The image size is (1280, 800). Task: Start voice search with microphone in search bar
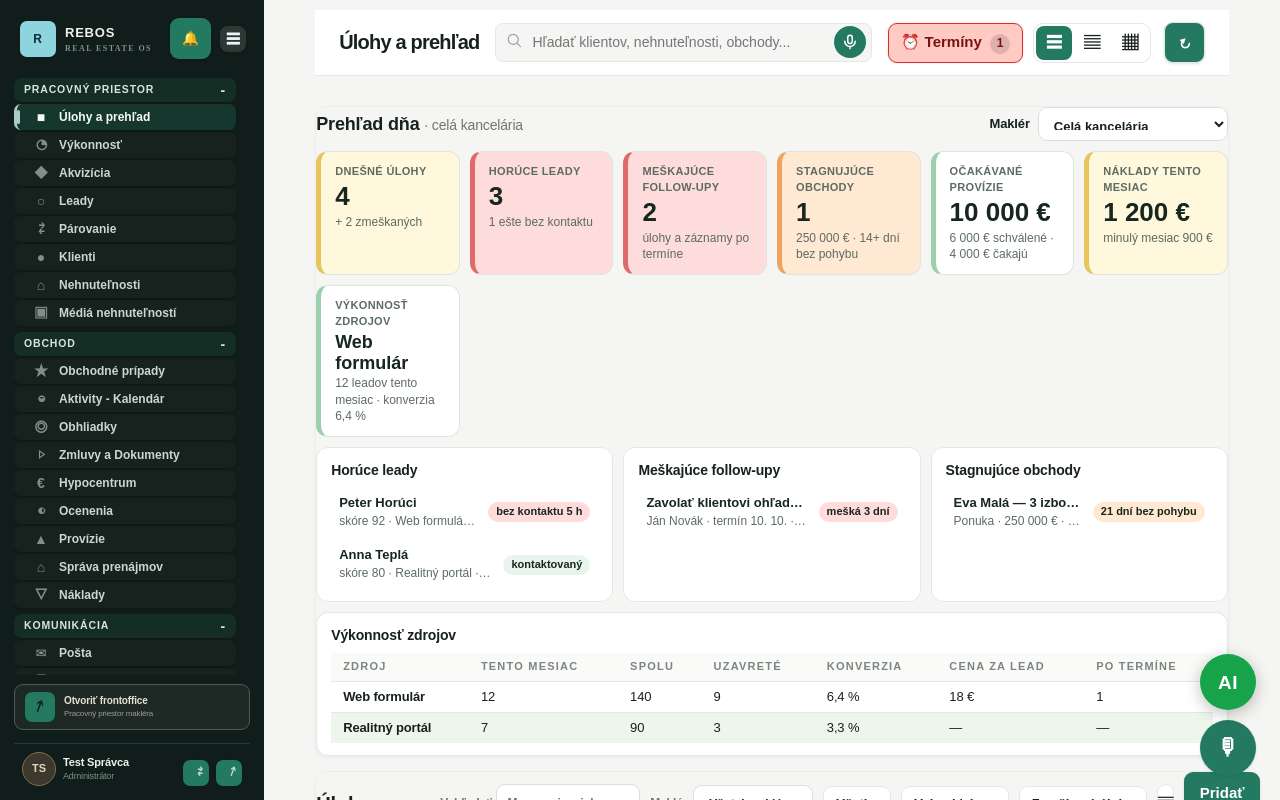pyautogui.click(x=850, y=42)
